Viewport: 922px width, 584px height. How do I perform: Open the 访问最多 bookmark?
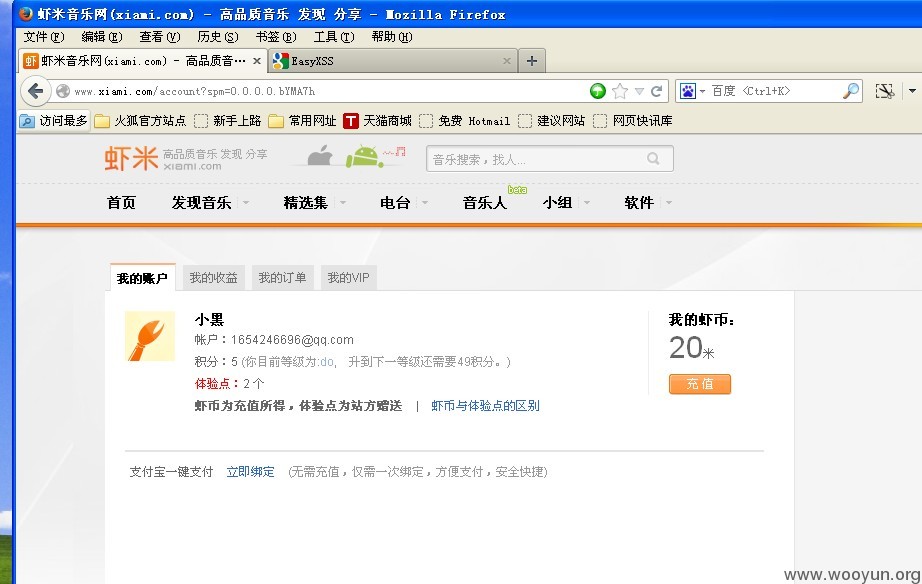click(54, 121)
